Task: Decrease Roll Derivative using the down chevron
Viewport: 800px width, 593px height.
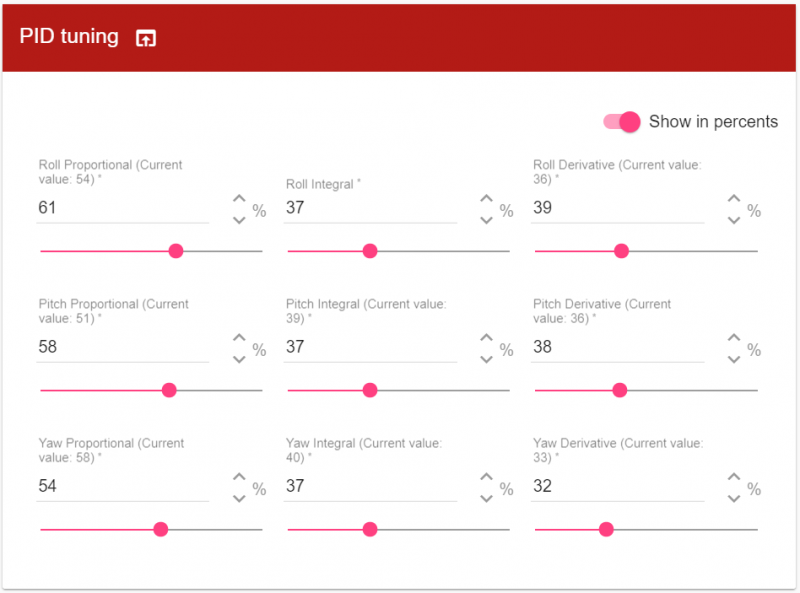Action: tap(734, 220)
